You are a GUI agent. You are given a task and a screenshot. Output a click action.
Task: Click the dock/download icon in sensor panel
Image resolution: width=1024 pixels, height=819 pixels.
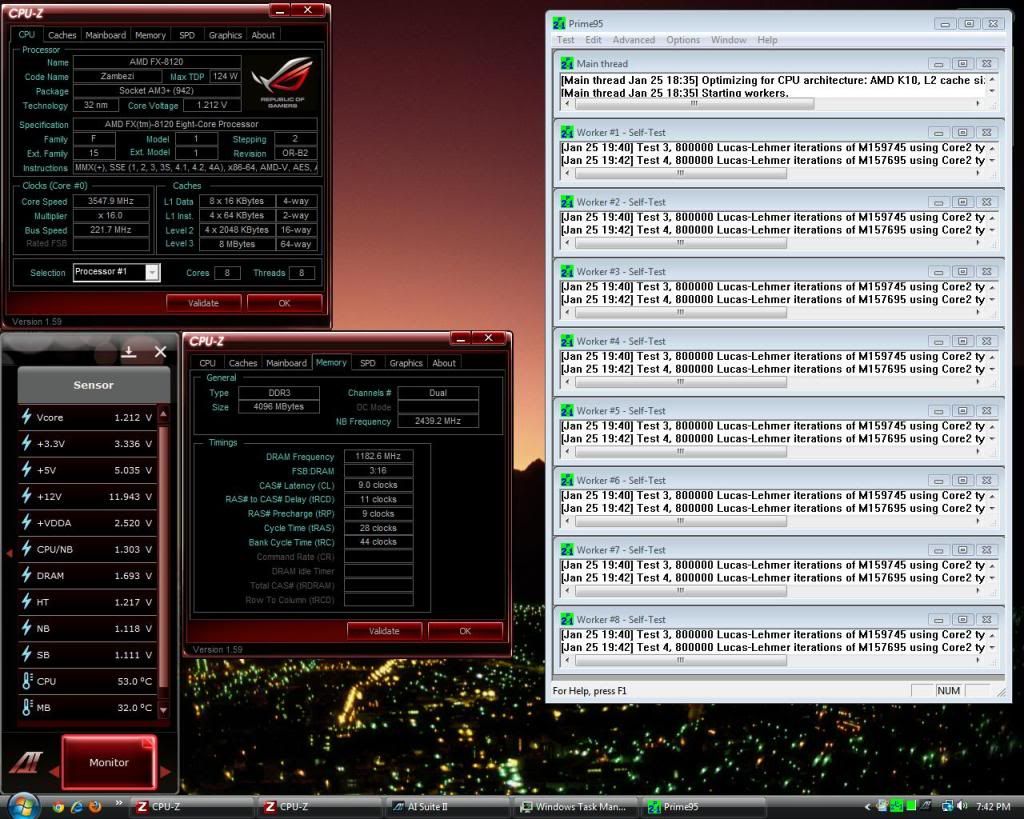(129, 351)
